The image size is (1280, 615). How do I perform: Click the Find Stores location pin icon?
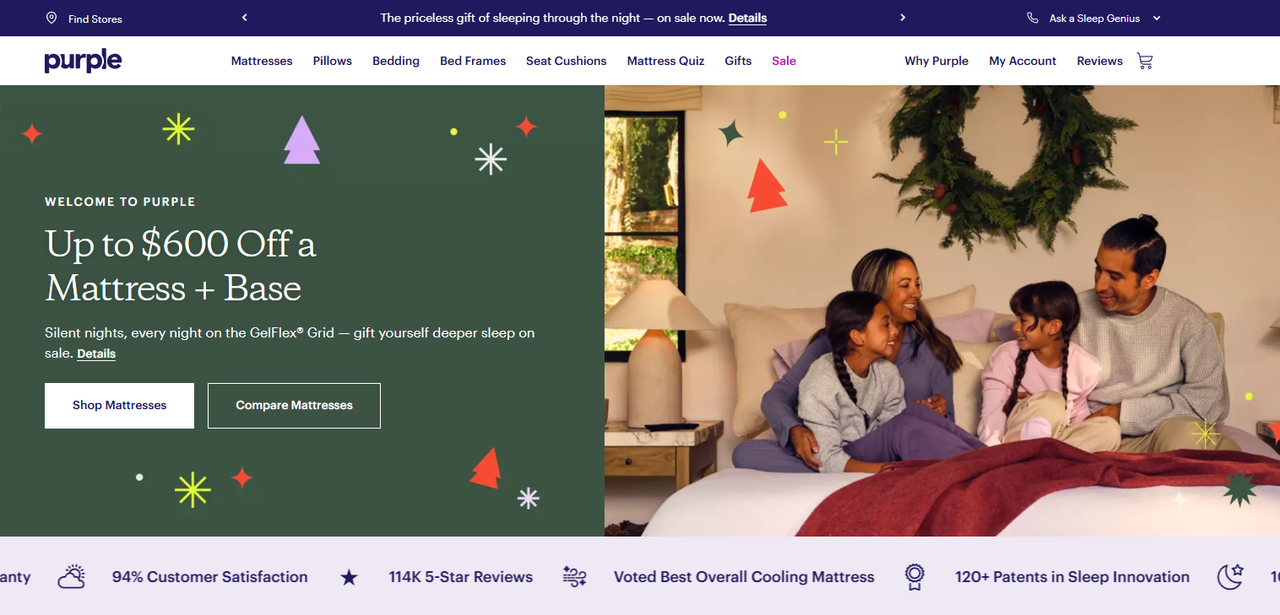coord(51,18)
